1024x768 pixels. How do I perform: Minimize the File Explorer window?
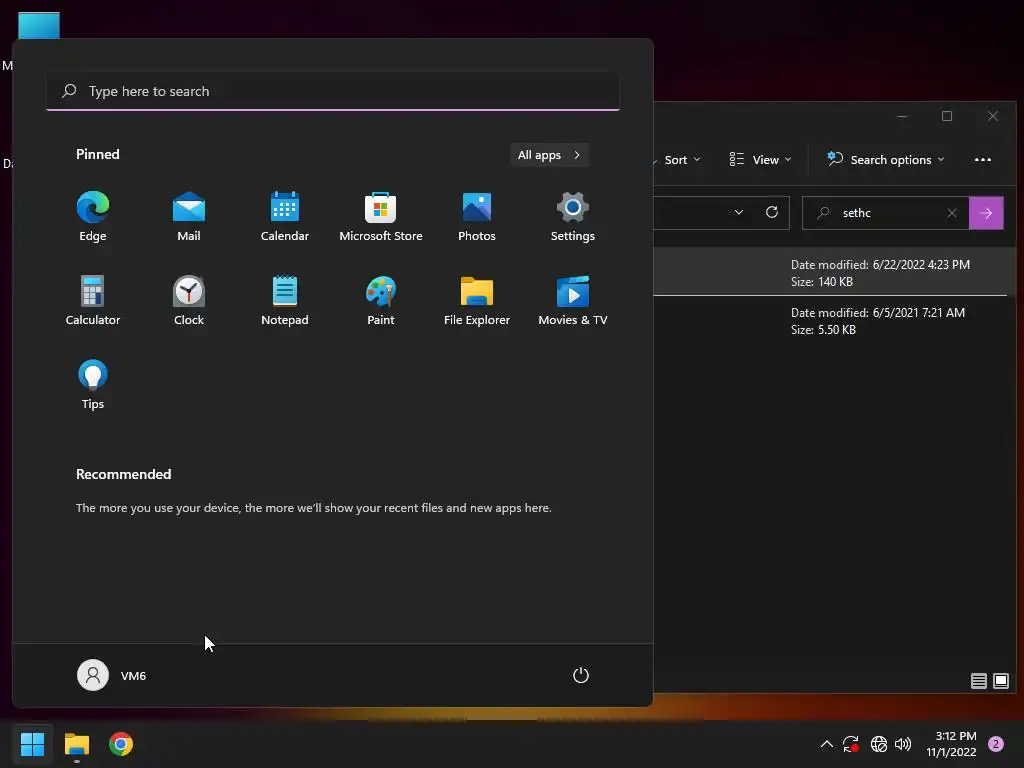[x=902, y=116]
